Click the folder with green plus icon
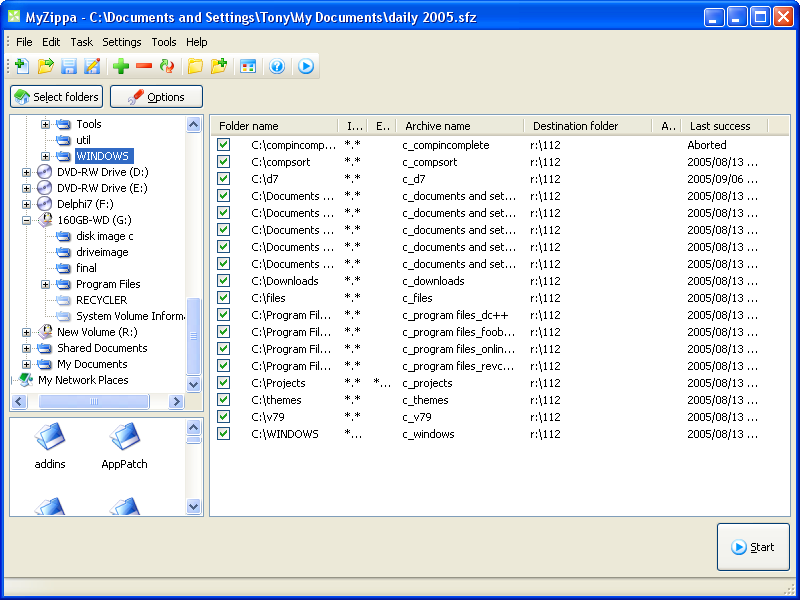This screenshot has height=600, width=800. [219, 66]
